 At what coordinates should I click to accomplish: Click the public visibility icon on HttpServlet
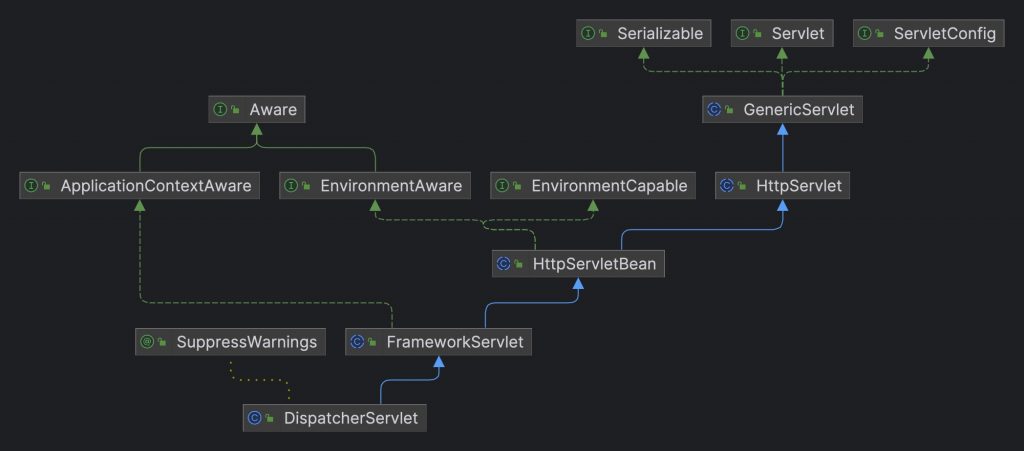pos(745,186)
